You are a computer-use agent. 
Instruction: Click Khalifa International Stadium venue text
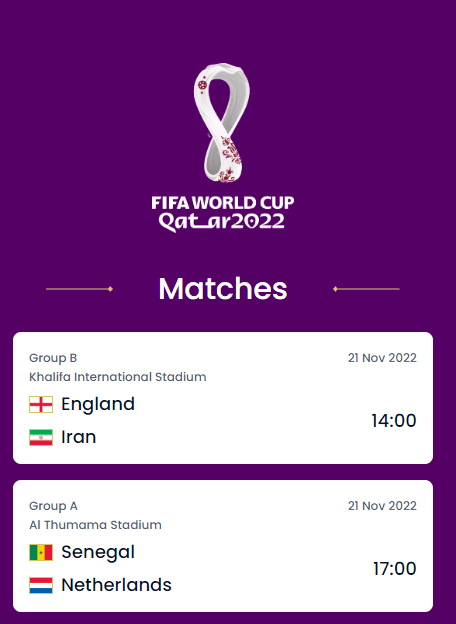pyautogui.click(x=118, y=377)
